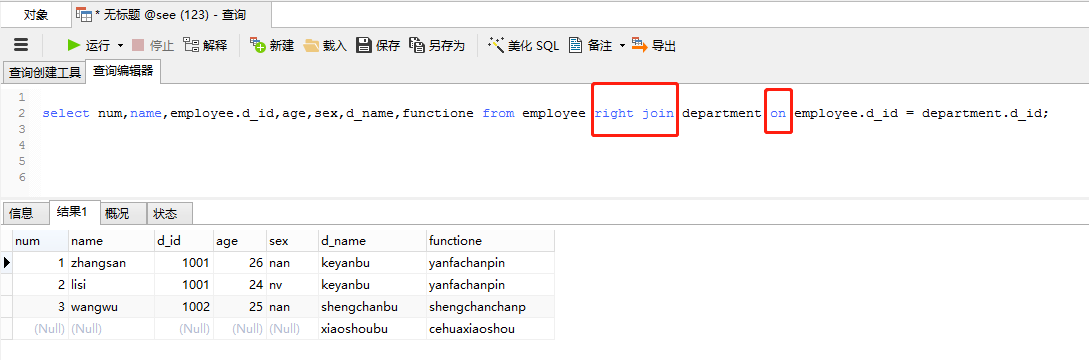Click the row indicator arrow of first row

7,263
